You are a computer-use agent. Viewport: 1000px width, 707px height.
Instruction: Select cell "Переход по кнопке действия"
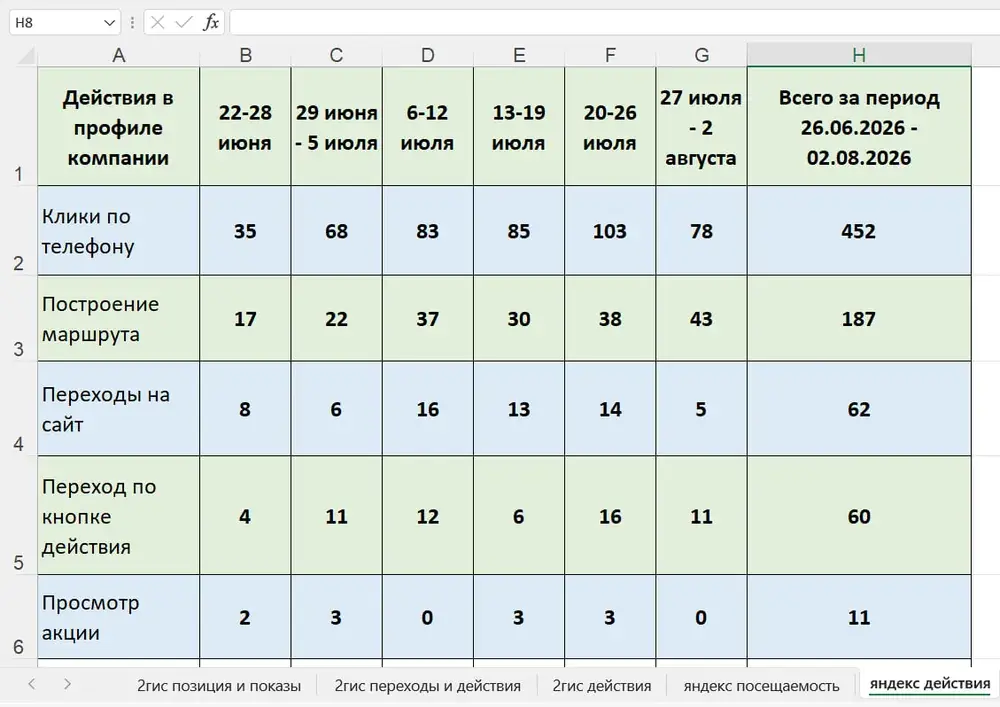[119, 516]
